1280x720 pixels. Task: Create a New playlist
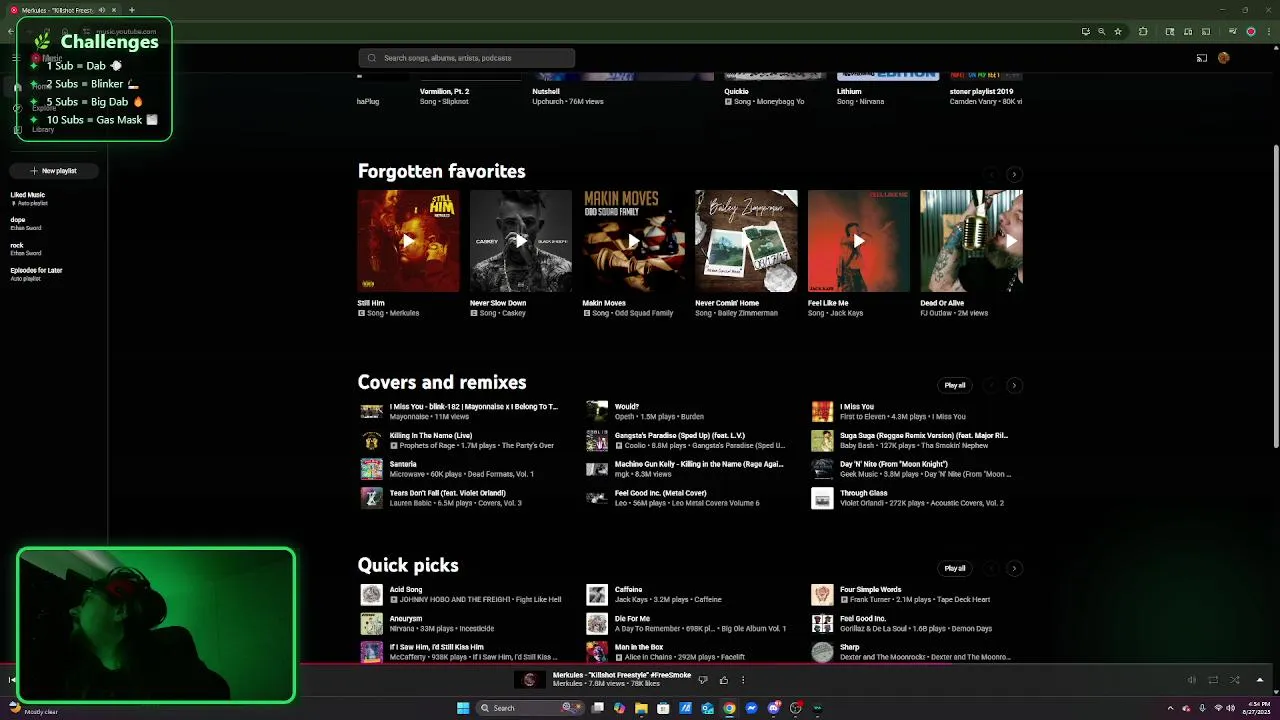tap(54, 171)
